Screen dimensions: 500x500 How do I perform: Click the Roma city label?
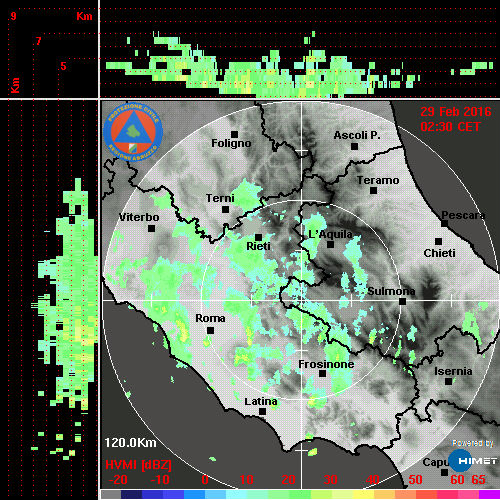pos(210,318)
